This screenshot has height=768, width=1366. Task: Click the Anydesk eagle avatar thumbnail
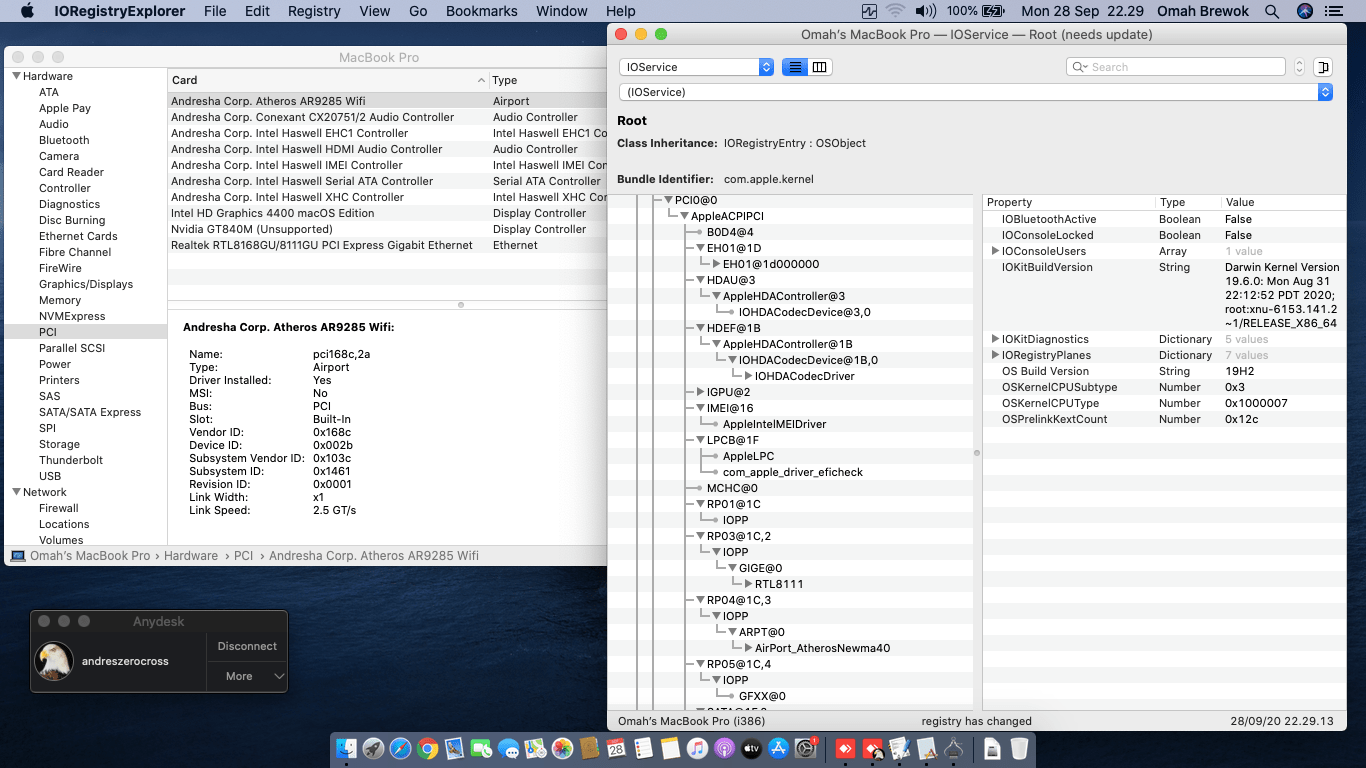(54, 661)
